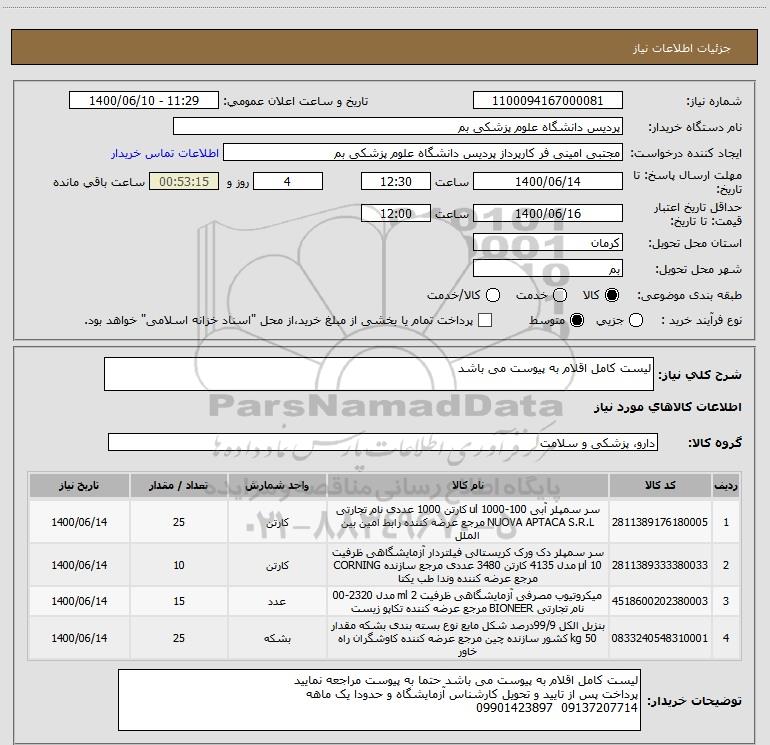
Task: Click the تعداد / مقدار column header
Action: 179,485
